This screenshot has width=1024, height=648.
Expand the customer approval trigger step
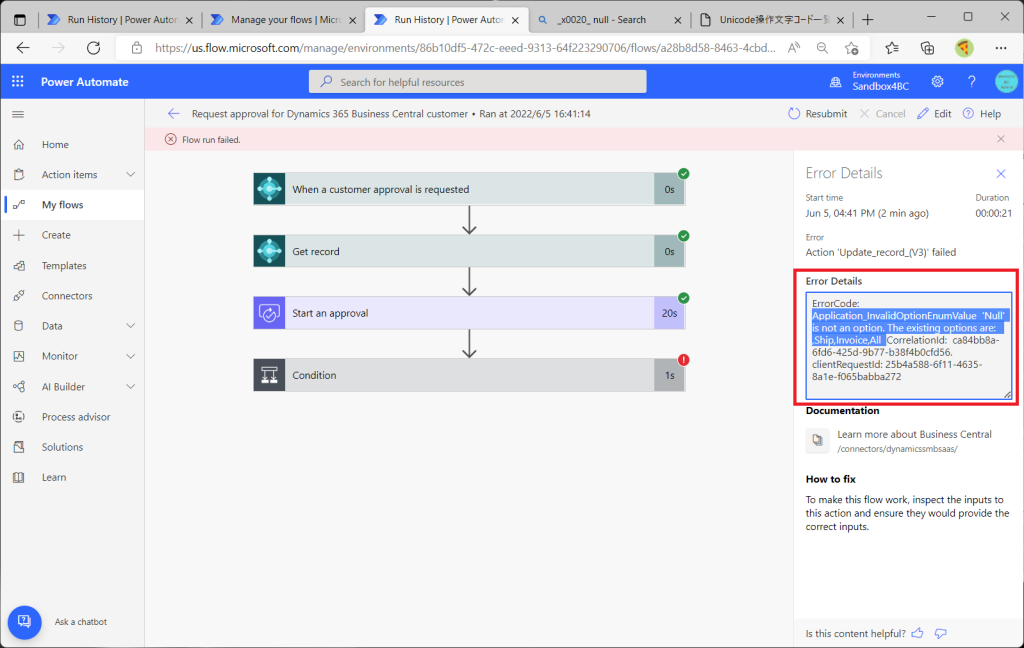[x=469, y=189]
